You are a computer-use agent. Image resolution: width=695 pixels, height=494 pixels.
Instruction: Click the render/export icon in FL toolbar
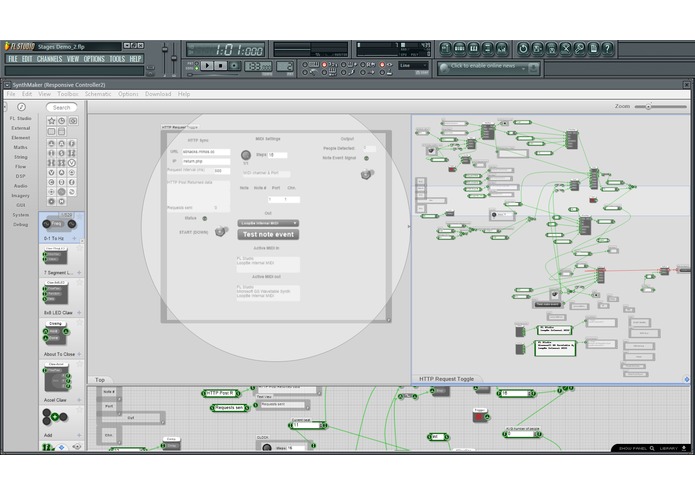click(x=551, y=48)
